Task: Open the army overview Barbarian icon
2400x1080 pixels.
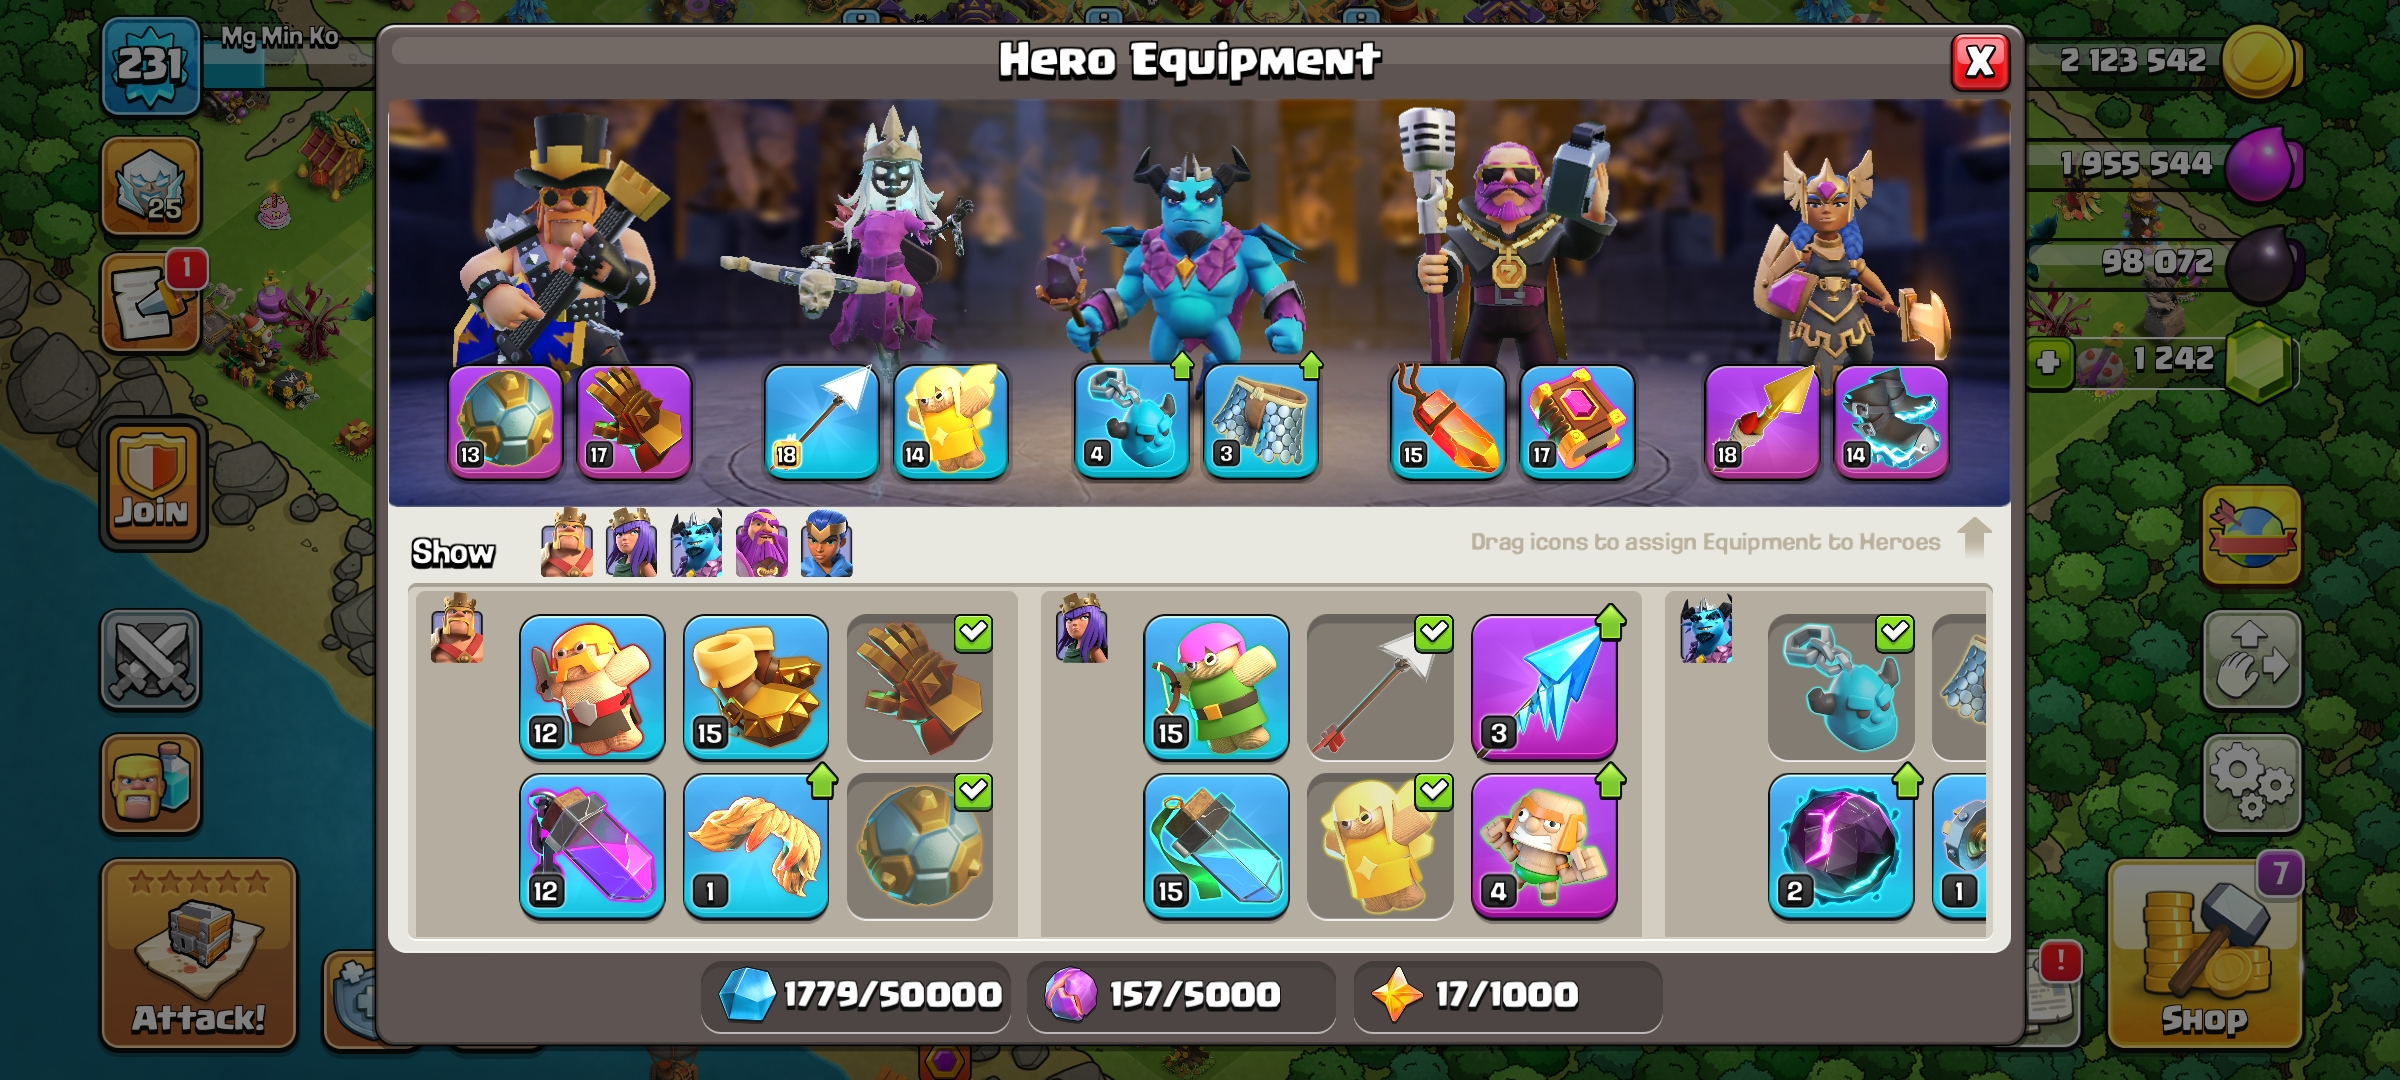Action: pos(151,783)
